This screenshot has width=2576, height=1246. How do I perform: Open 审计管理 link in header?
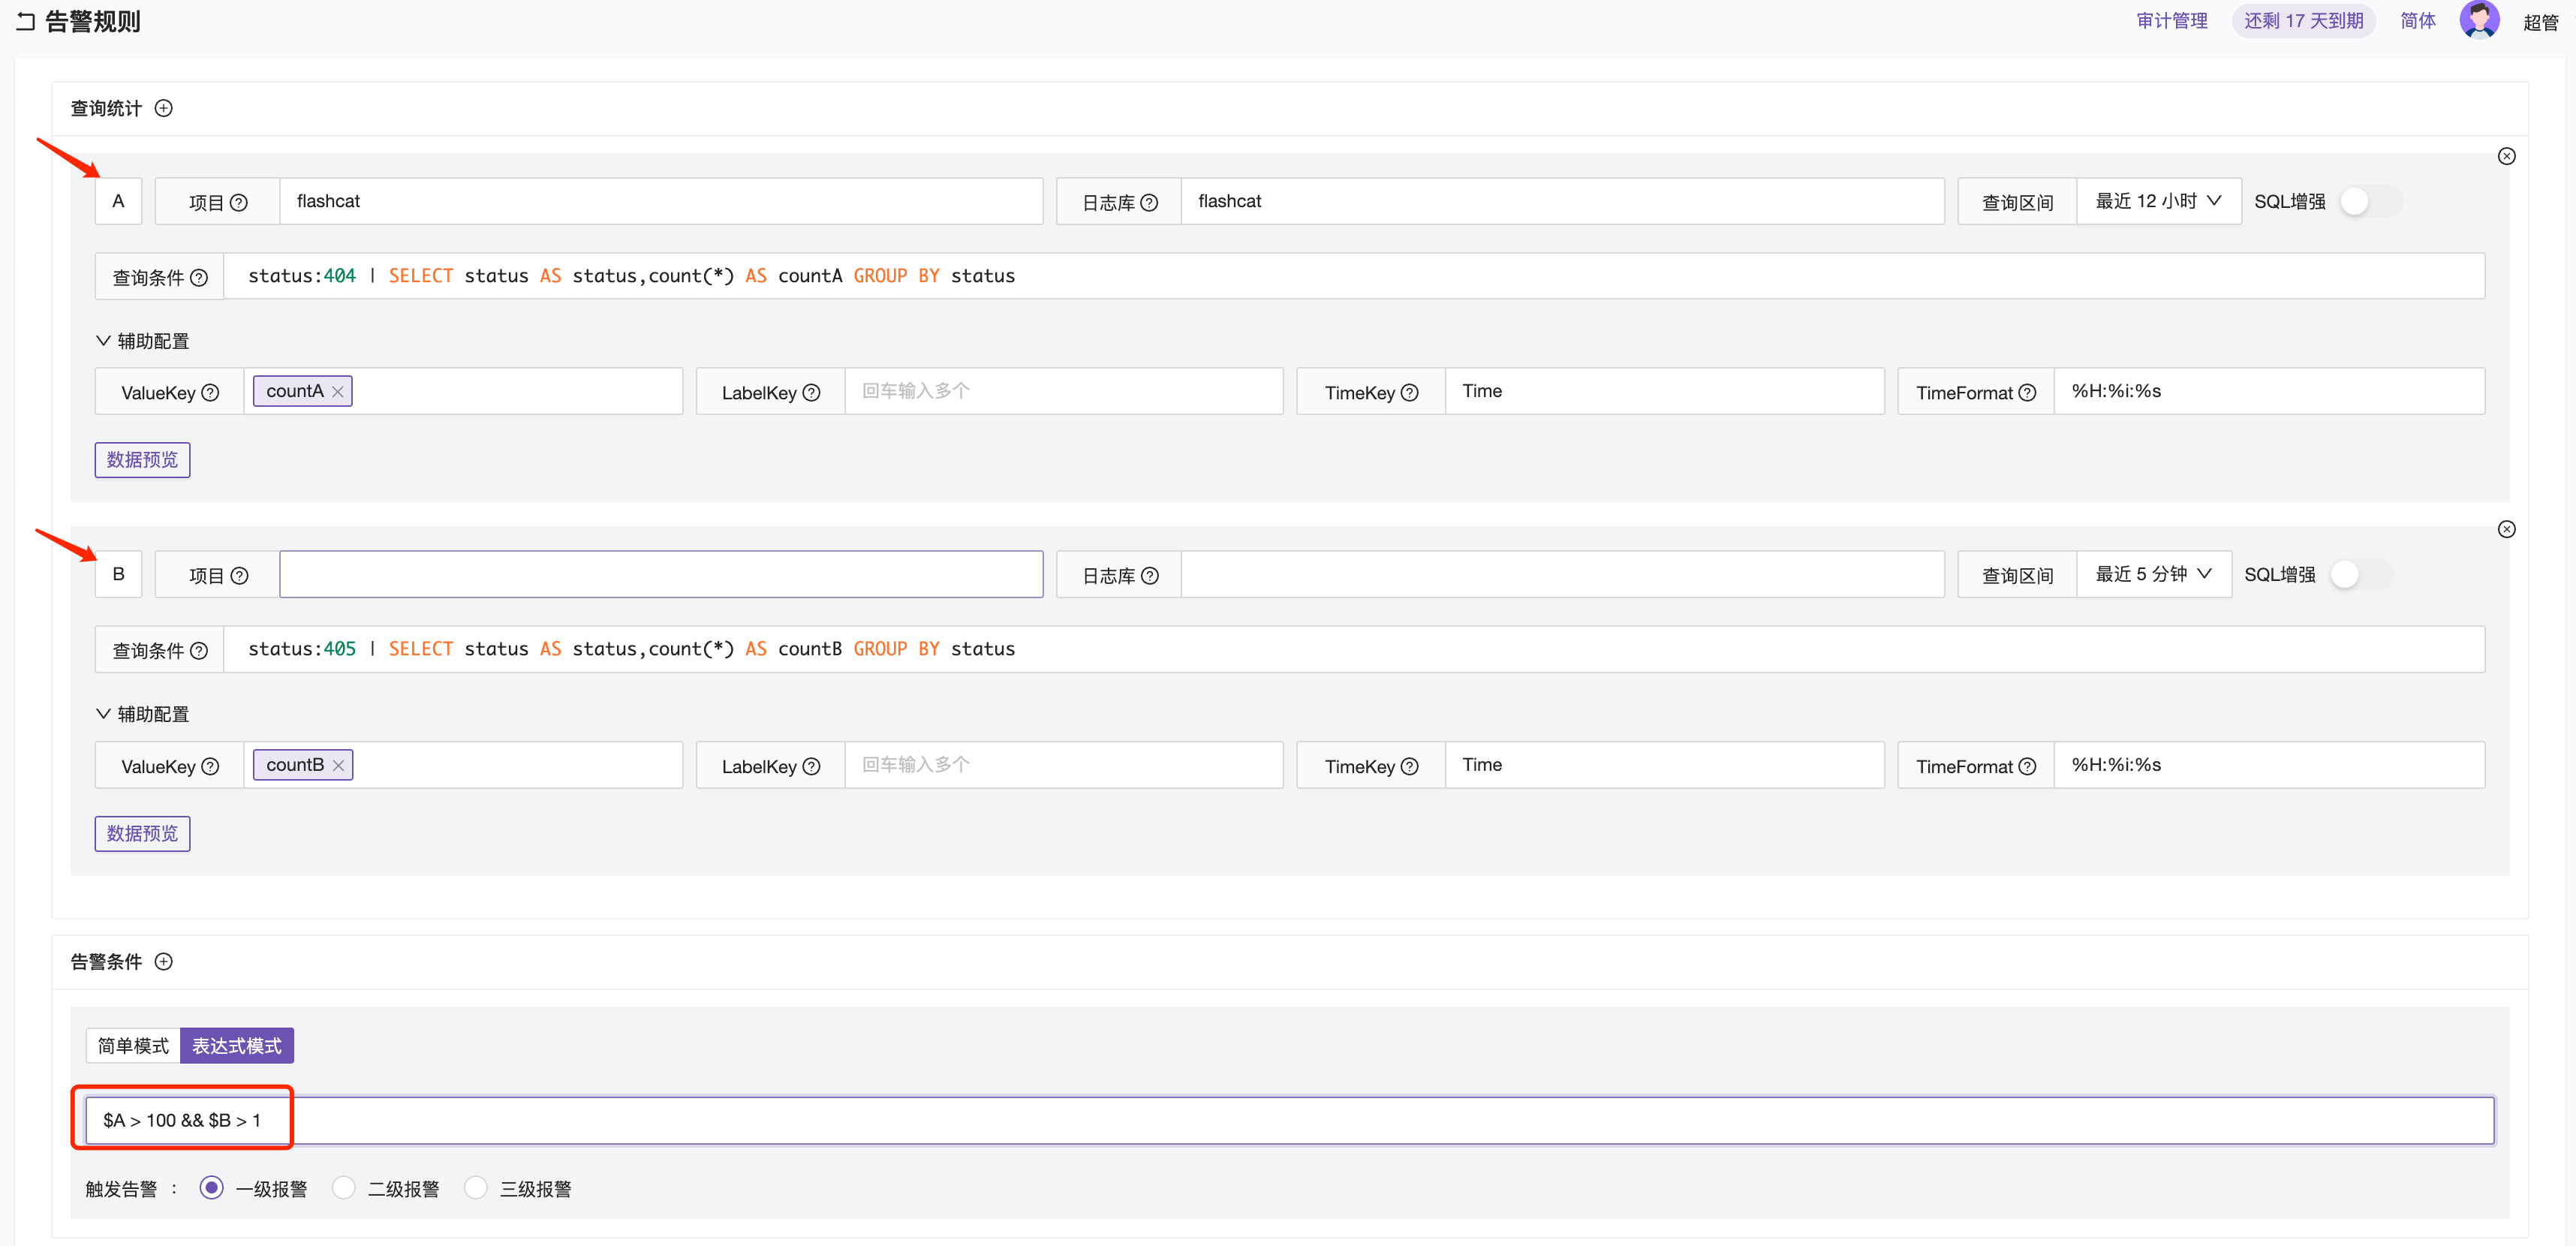click(x=2172, y=21)
